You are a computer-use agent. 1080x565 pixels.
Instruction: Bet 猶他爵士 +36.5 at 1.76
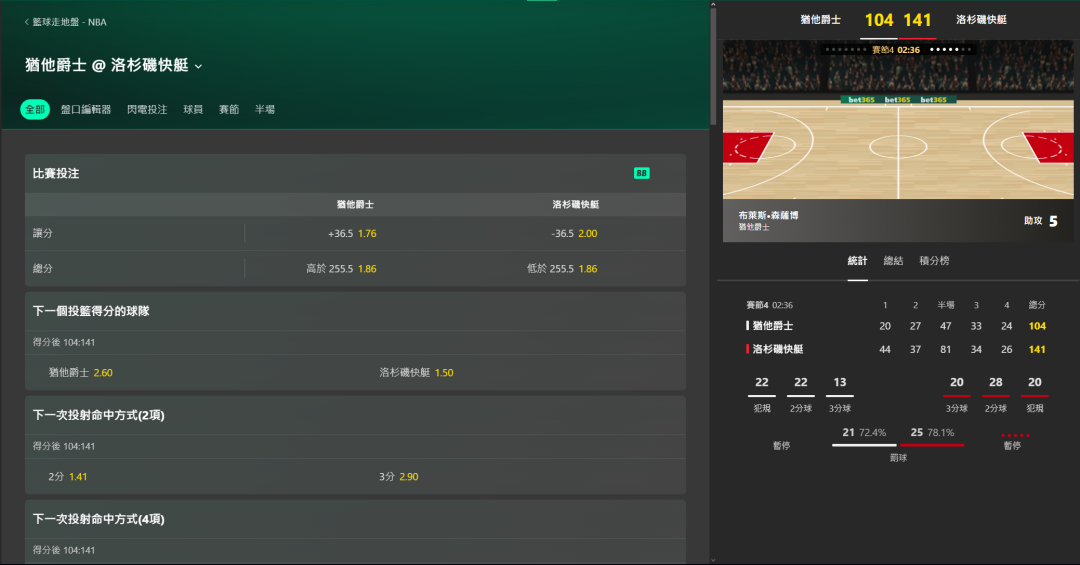pyautogui.click(x=352, y=234)
